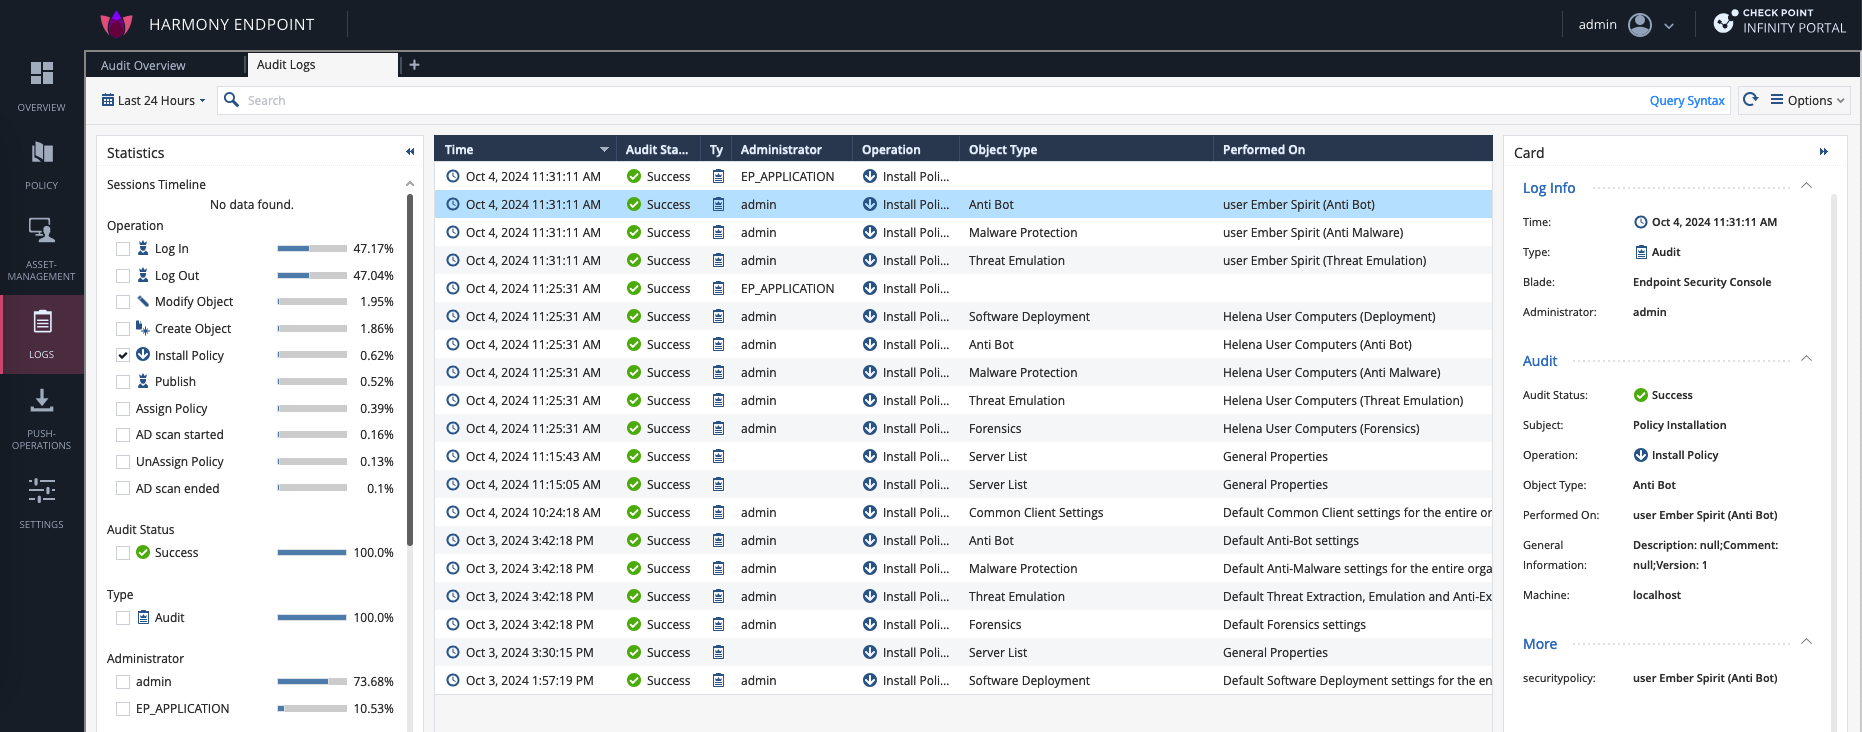Uncheck the Install Policy operation filter
Screen dimensions: 1862x732
coord(123,355)
